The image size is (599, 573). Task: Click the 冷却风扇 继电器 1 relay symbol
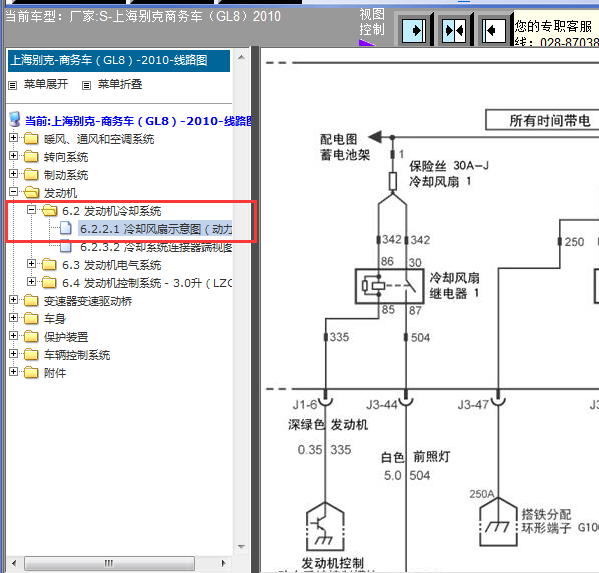point(389,286)
